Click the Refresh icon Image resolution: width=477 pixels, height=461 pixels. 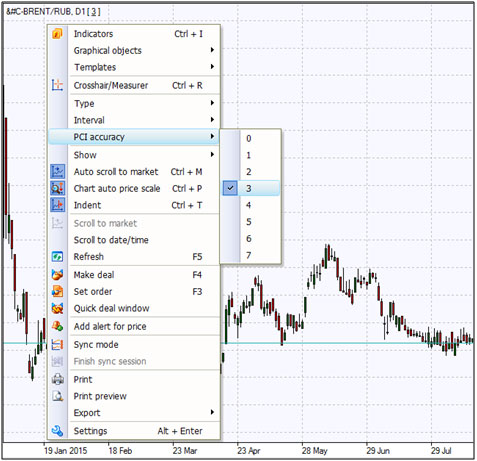tap(57, 257)
